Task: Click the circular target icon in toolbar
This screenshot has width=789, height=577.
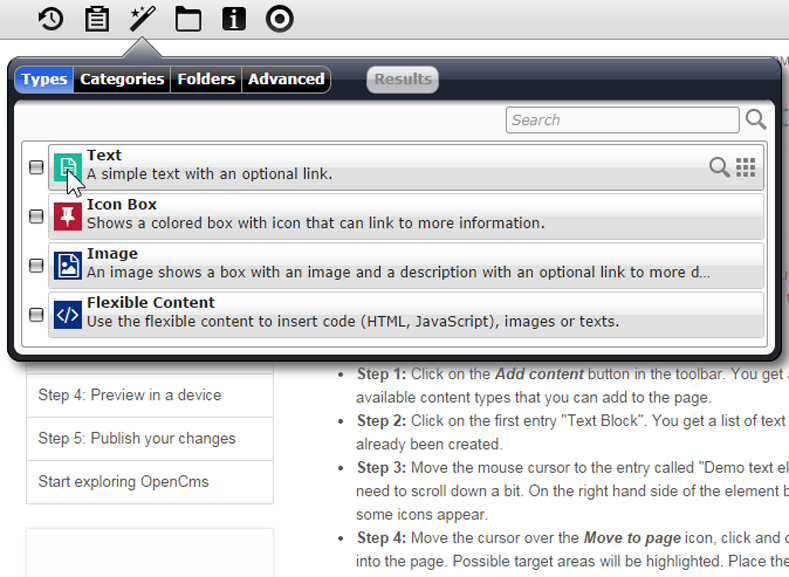Action: click(x=280, y=19)
